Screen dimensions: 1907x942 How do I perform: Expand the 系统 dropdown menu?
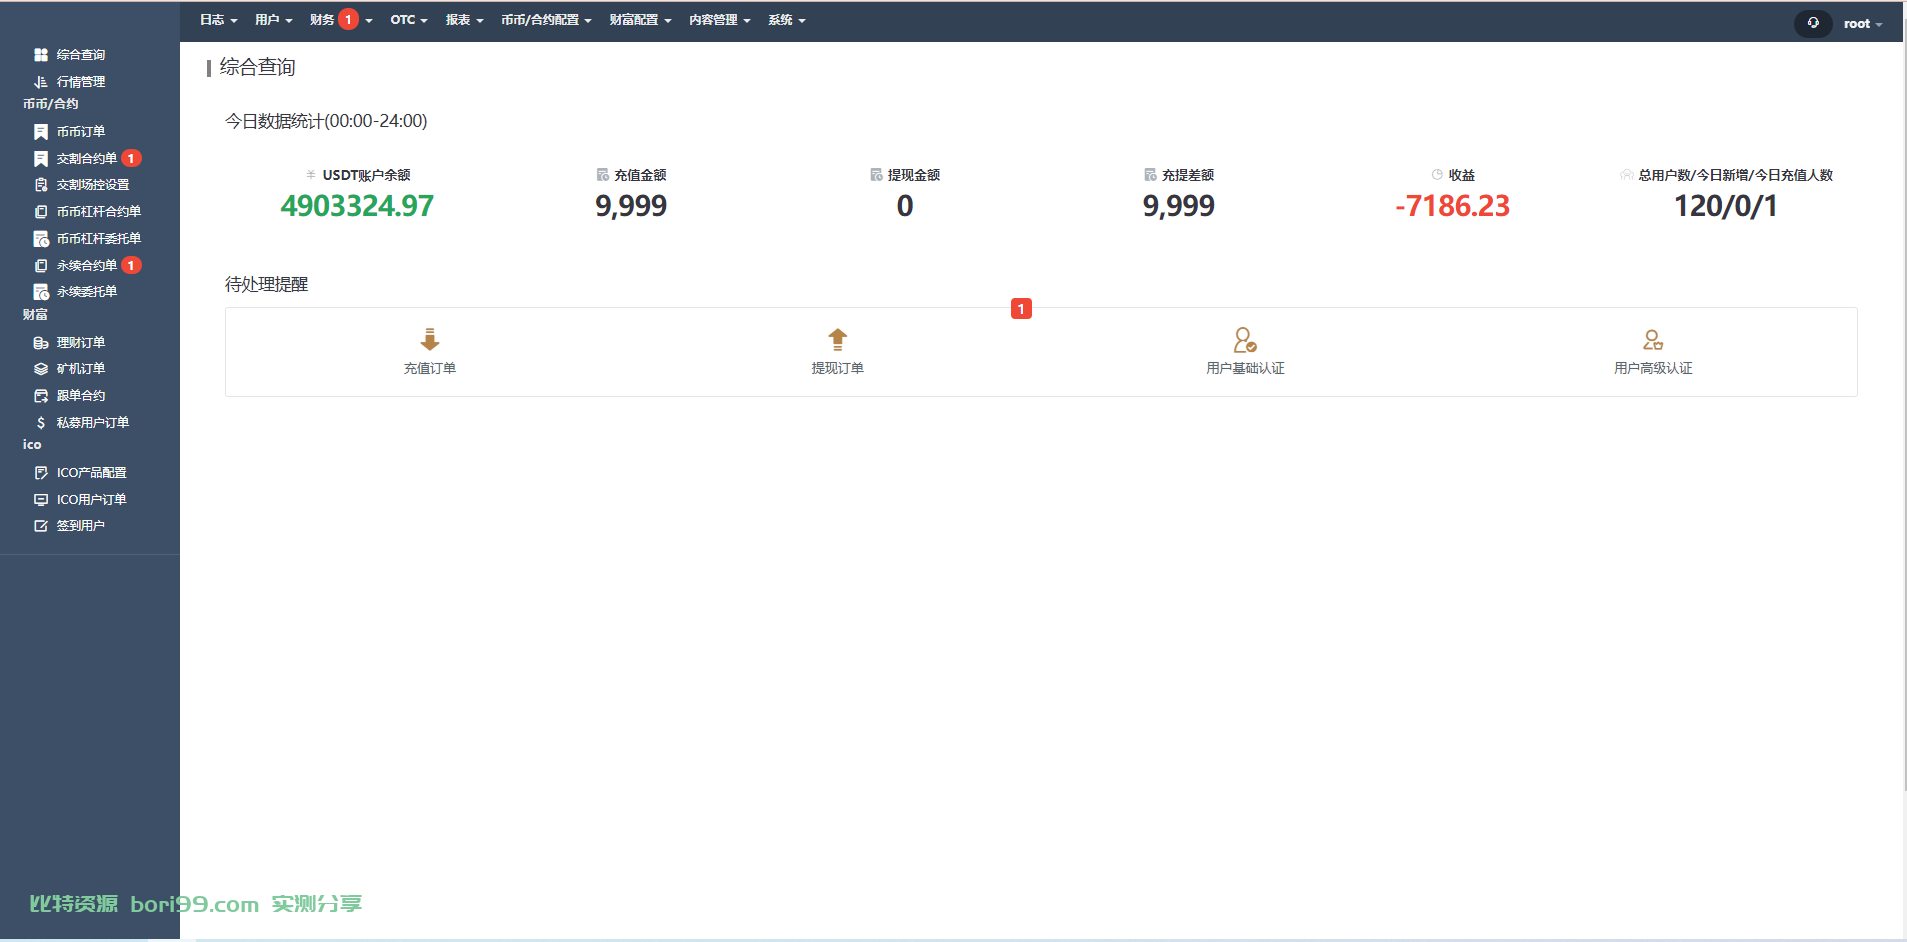tap(786, 20)
